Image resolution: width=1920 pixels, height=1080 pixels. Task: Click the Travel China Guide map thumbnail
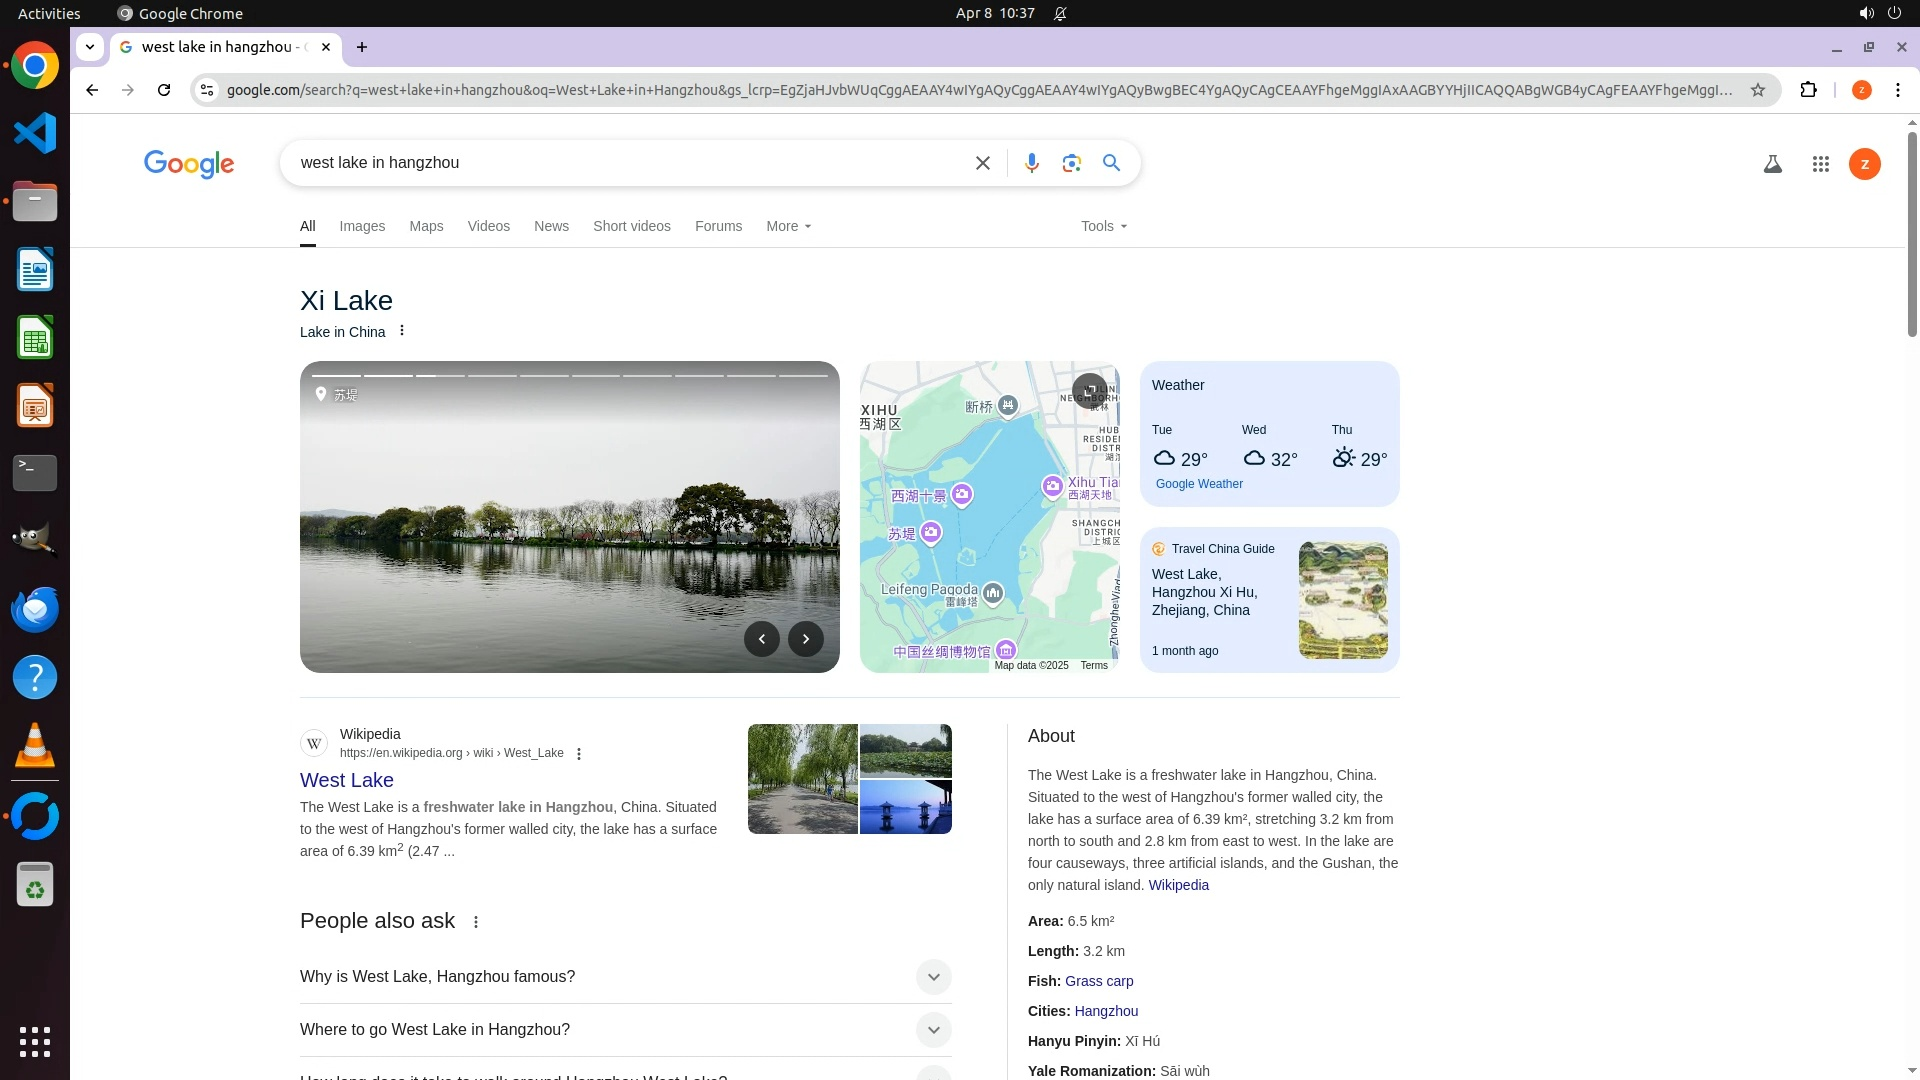pos(1342,600)
